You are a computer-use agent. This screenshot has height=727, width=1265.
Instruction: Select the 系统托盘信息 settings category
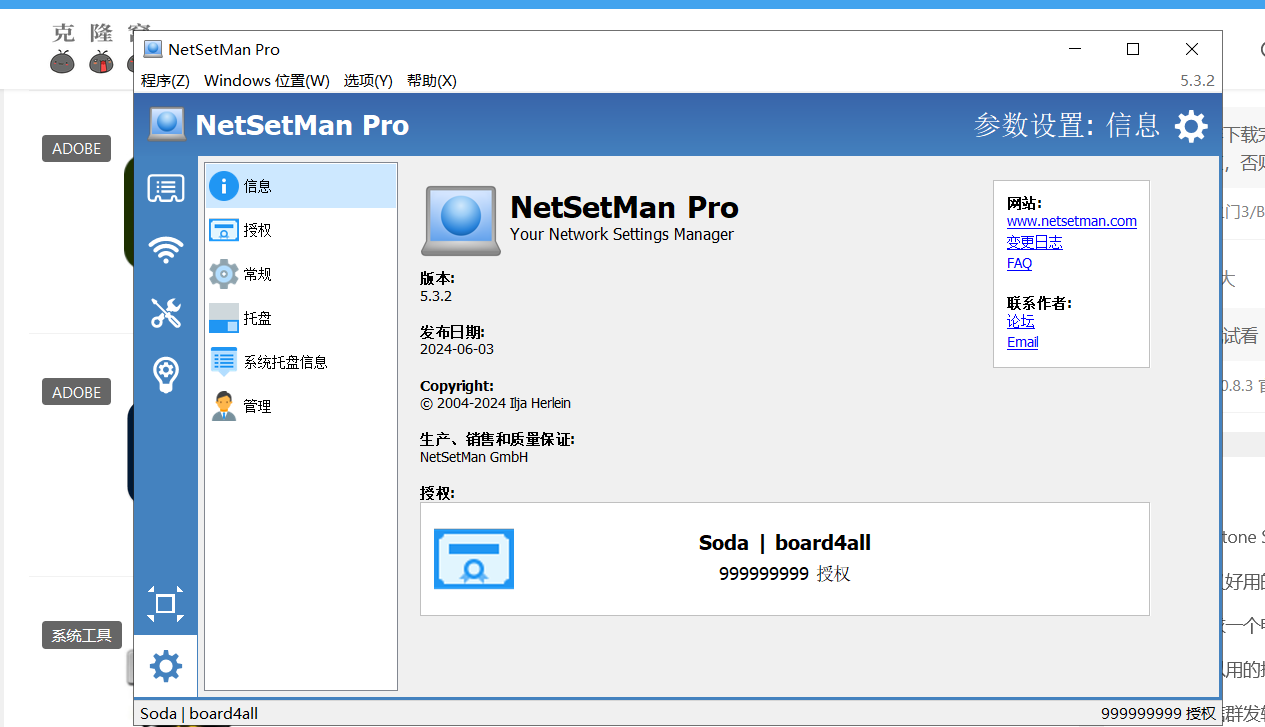(301, 362)
